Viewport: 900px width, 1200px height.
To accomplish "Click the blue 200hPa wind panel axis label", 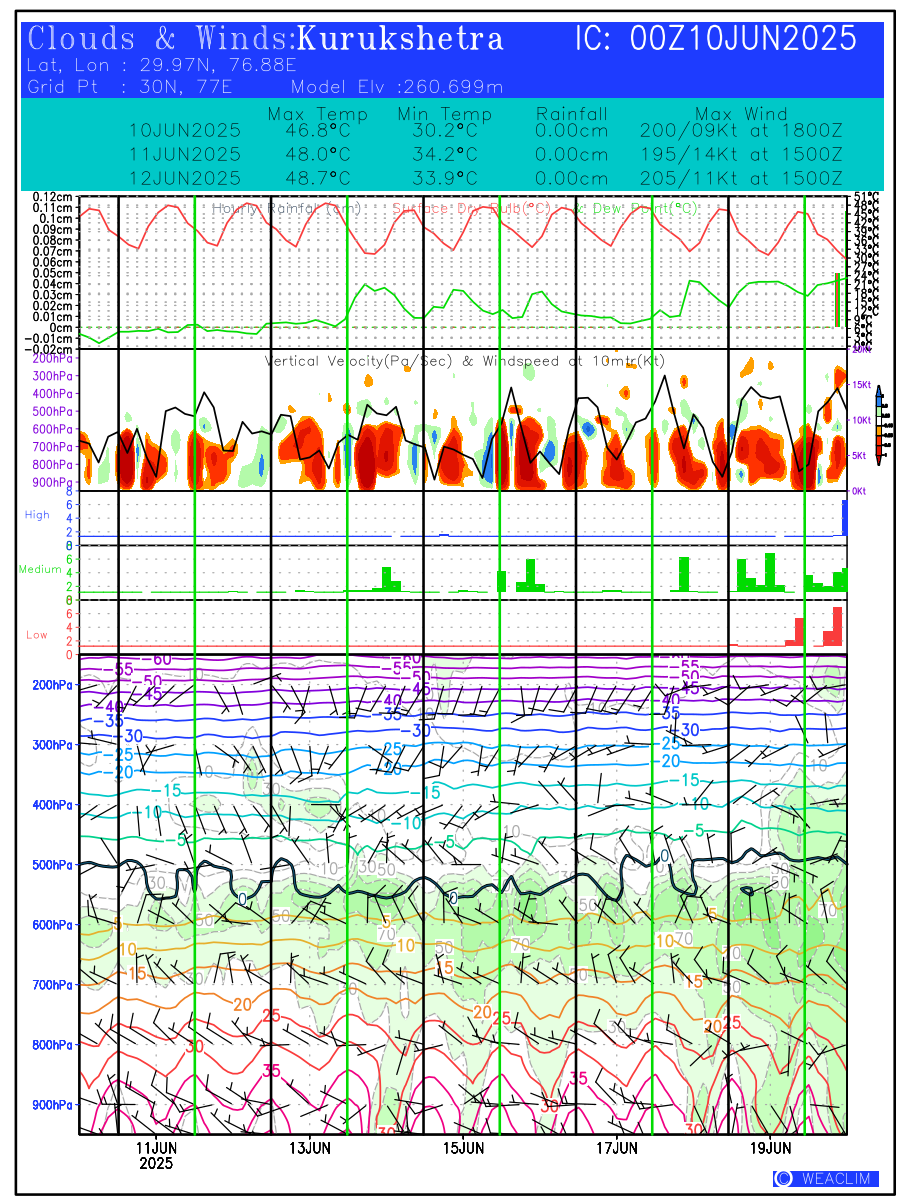I will click(53, 685).
